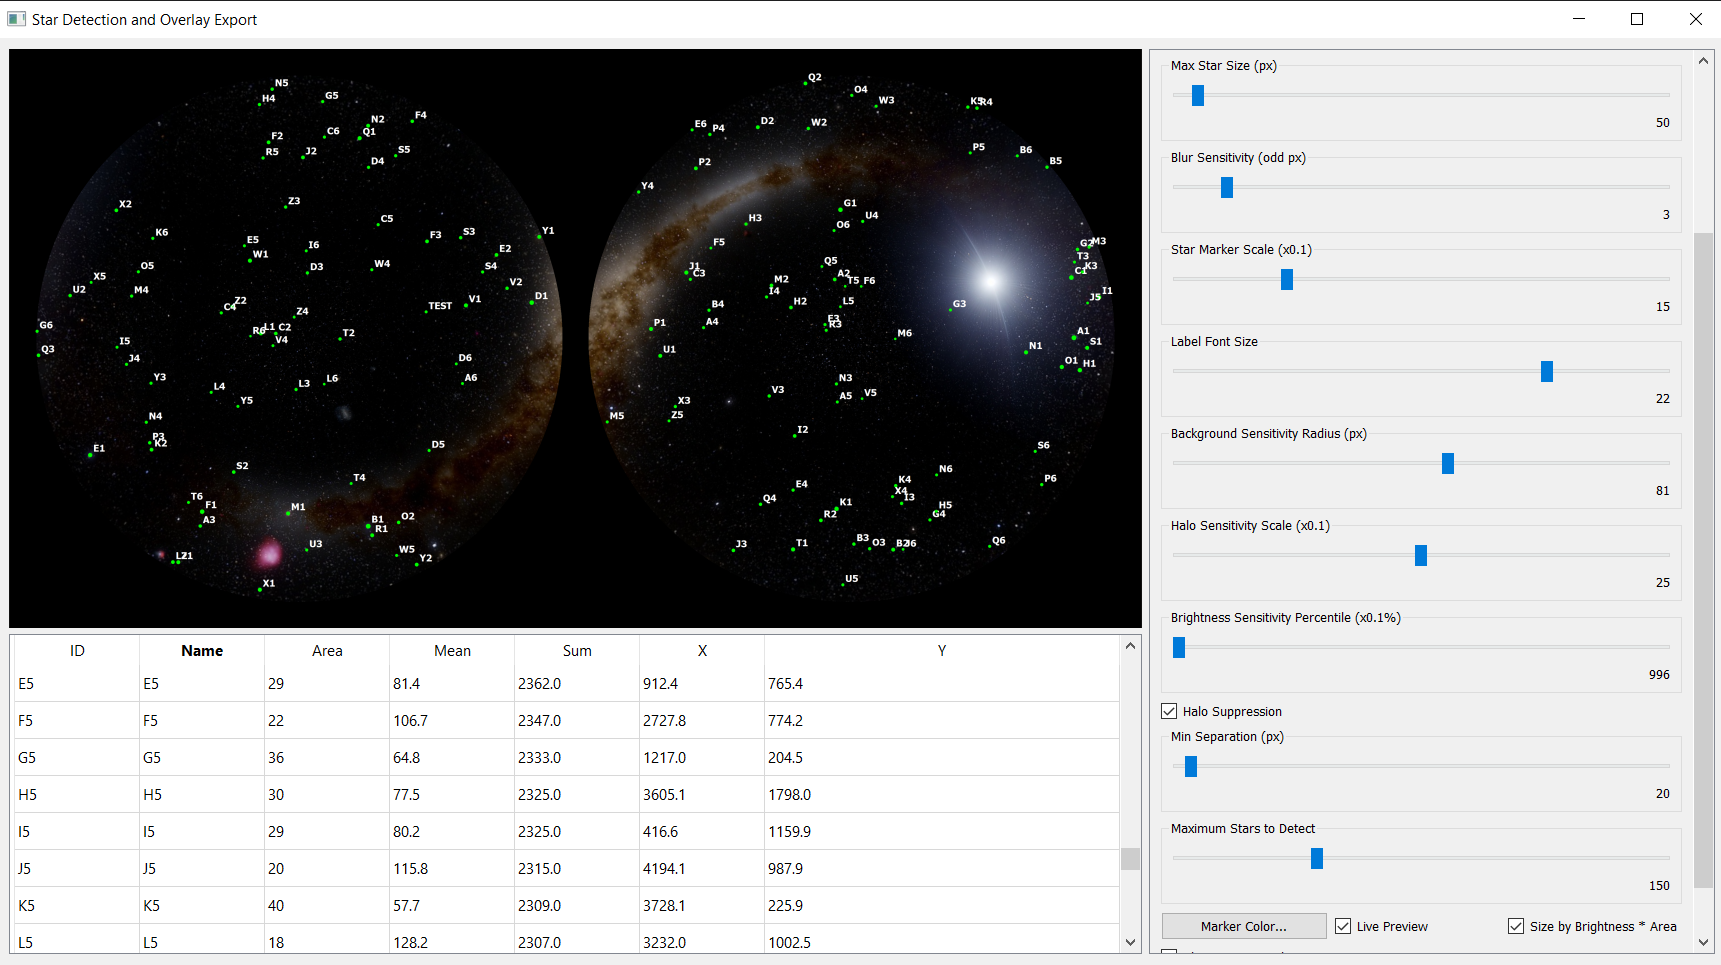The image size is (1721, 965).
Task: Click the Max Star Size slider handle
Action: click(1198, 95)
